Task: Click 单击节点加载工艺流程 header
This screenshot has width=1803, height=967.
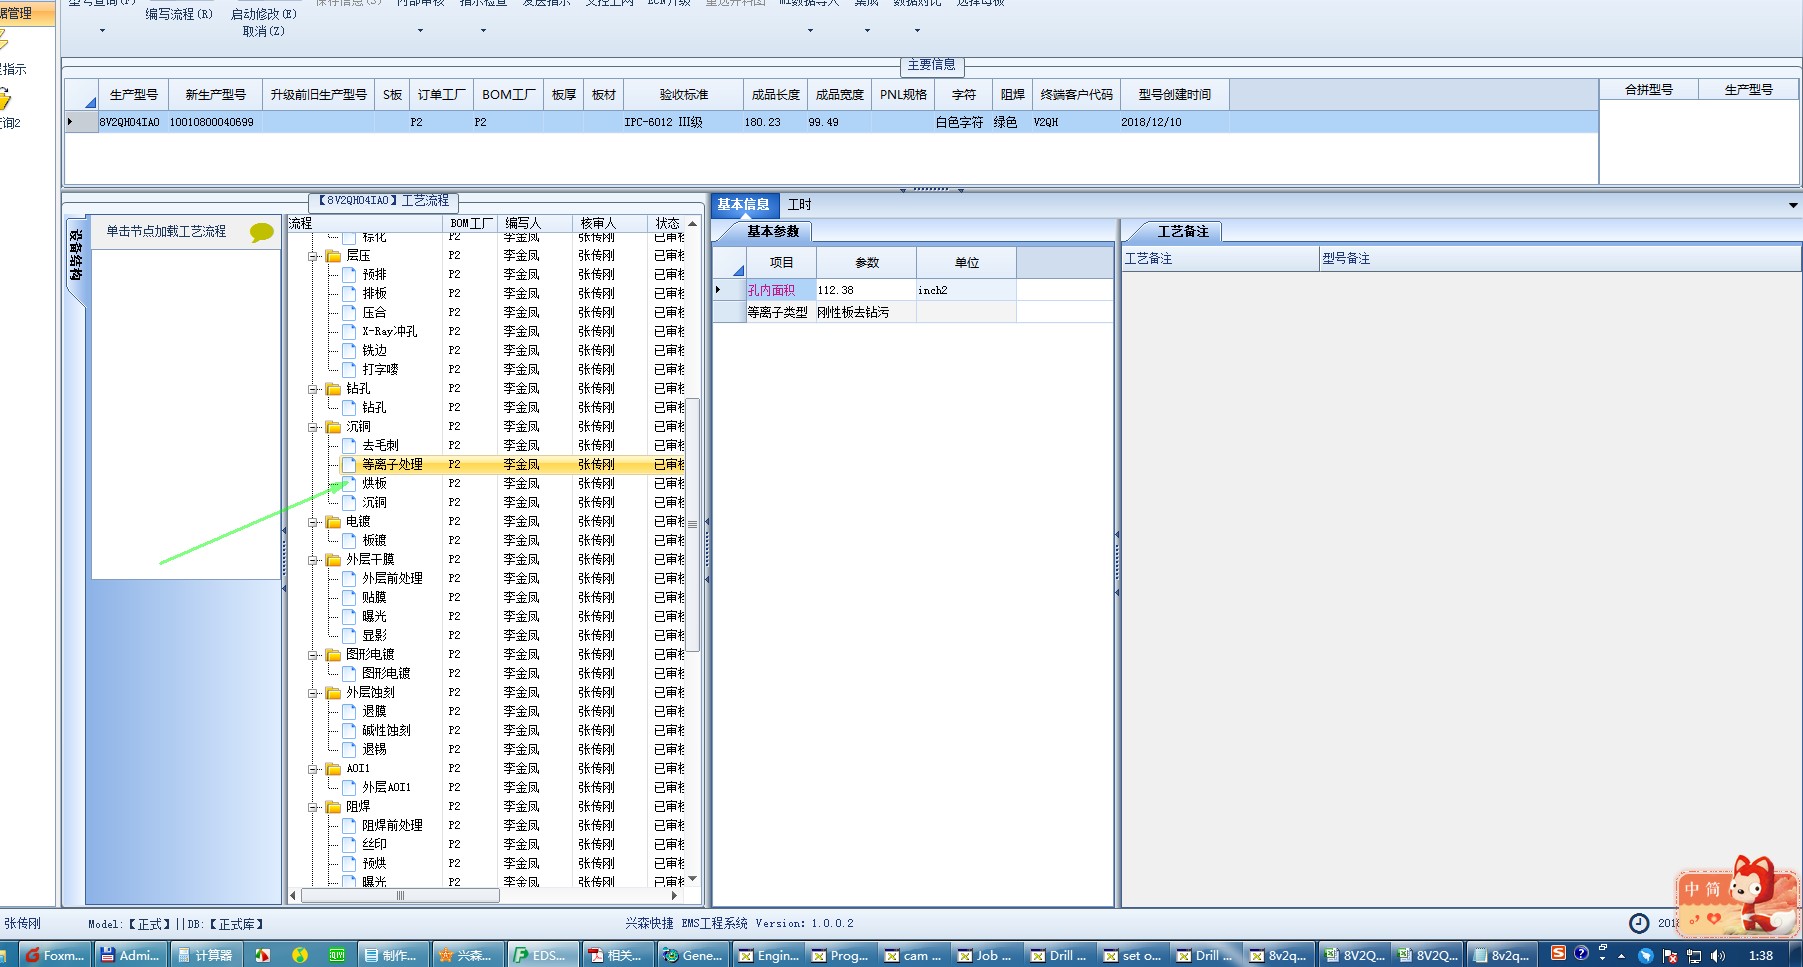Action: click(x=166, y=231)
